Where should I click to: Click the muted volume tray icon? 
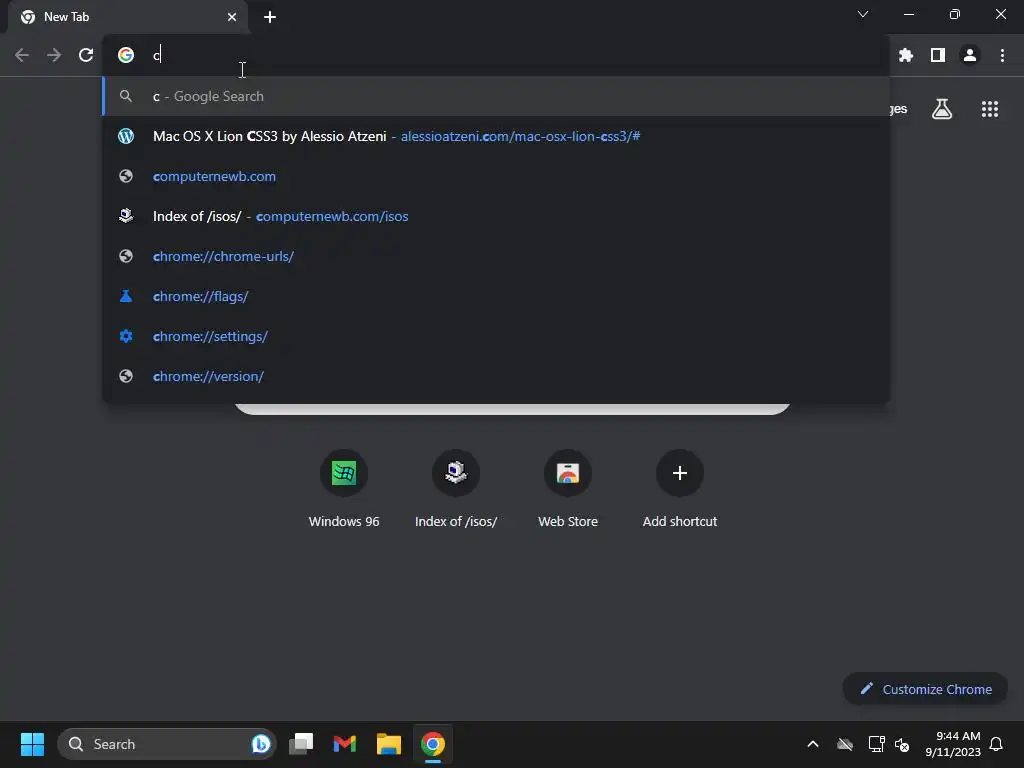pos(903,744)
